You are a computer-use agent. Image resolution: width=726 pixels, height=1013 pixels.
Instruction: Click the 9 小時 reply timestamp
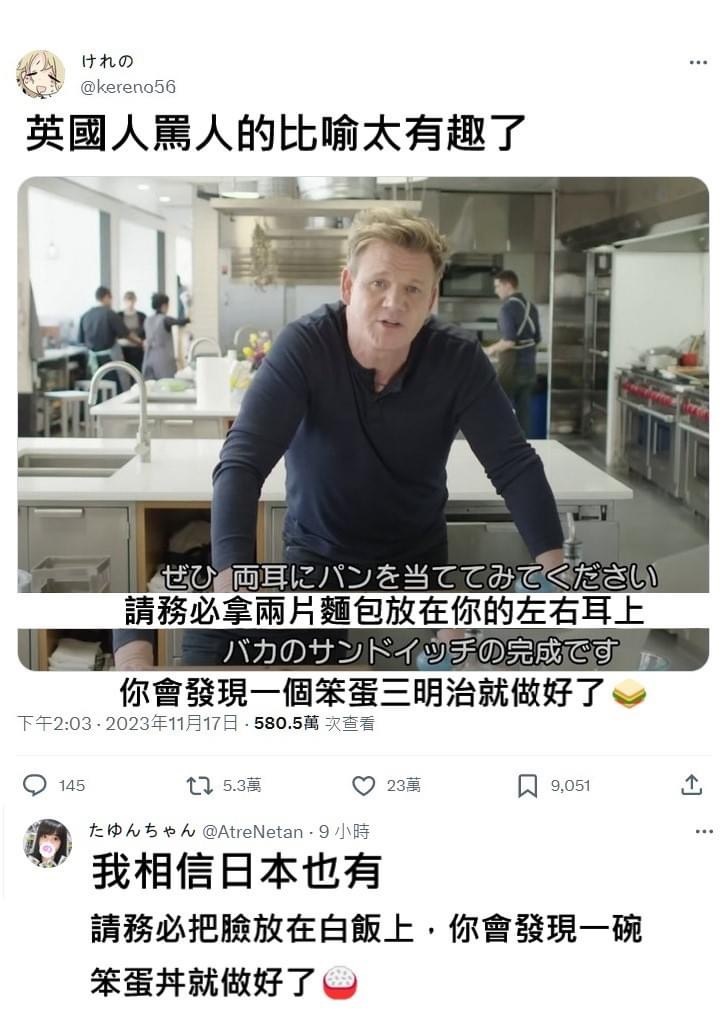[x=344, y=831]
